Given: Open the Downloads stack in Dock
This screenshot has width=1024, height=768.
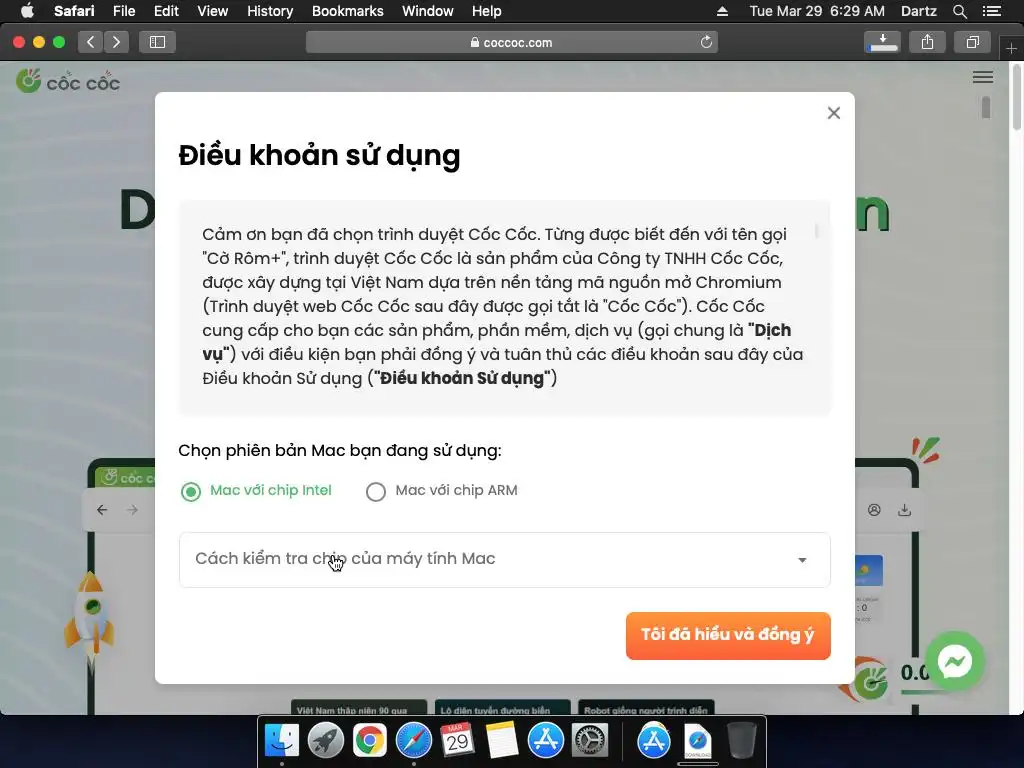Looking at the screenshot, I should tap(697, 742).
